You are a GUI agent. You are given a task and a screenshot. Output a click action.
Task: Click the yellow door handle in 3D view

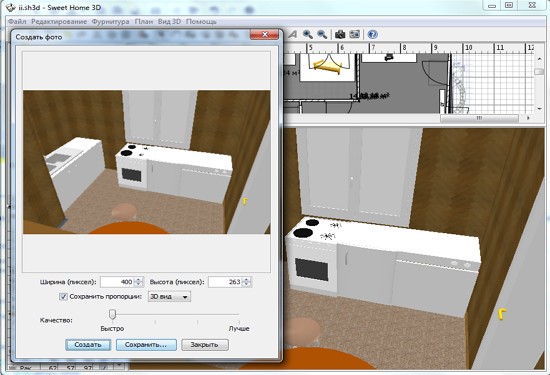(x=502, y=314)
